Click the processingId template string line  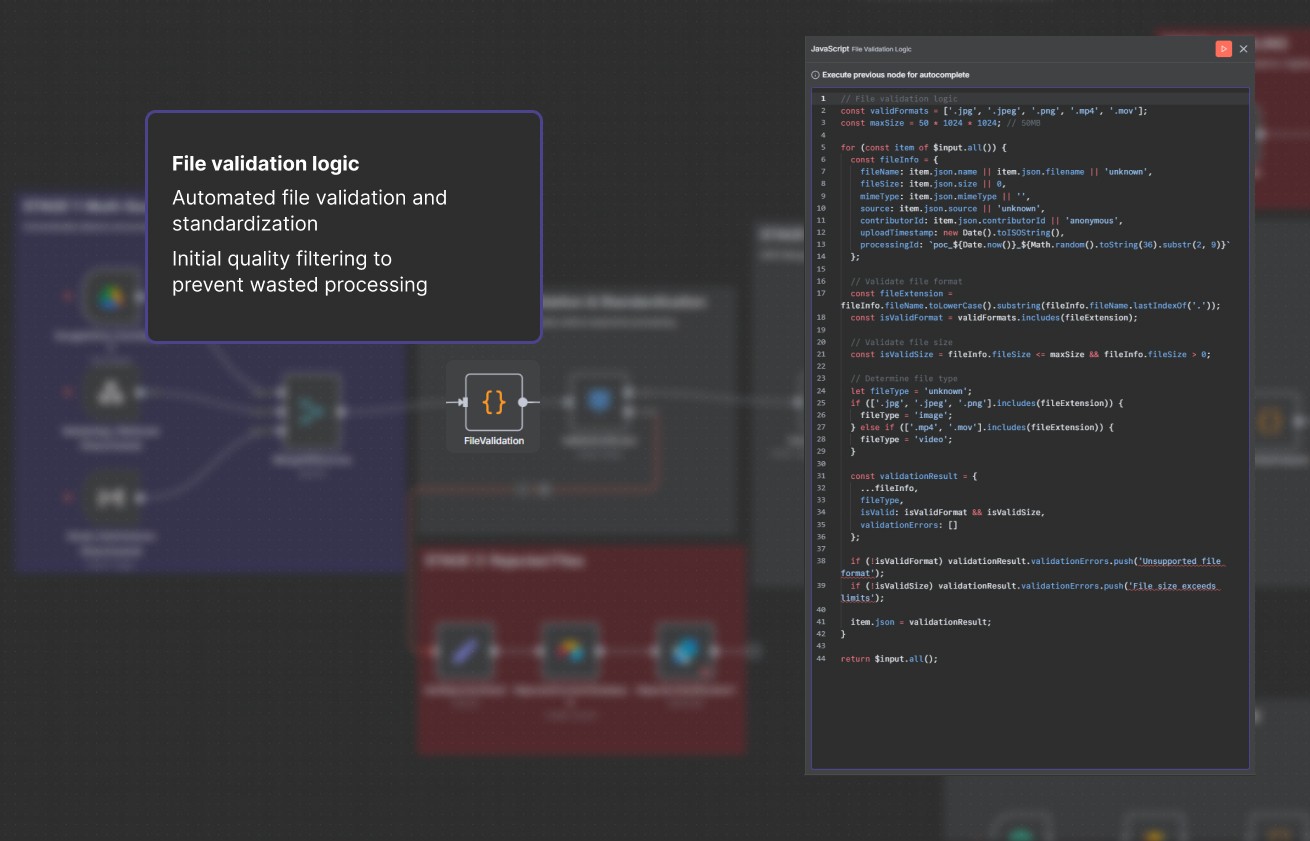click(1045, 245)
